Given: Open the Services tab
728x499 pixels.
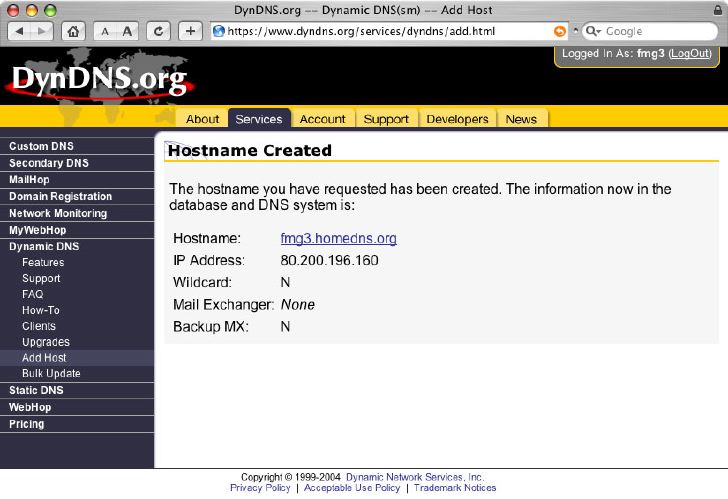Looking at the screenshot, I should (x=259, y=119).
